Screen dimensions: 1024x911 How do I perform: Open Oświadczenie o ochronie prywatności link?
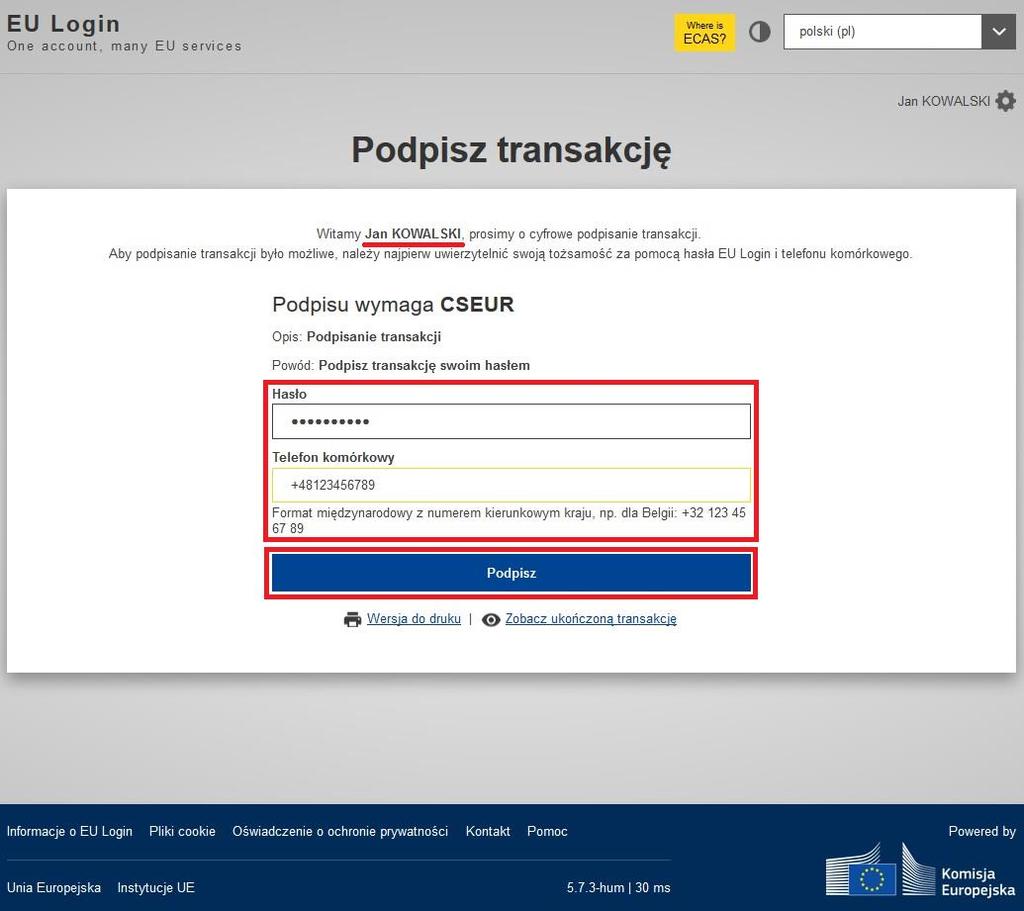coord(340,831)
